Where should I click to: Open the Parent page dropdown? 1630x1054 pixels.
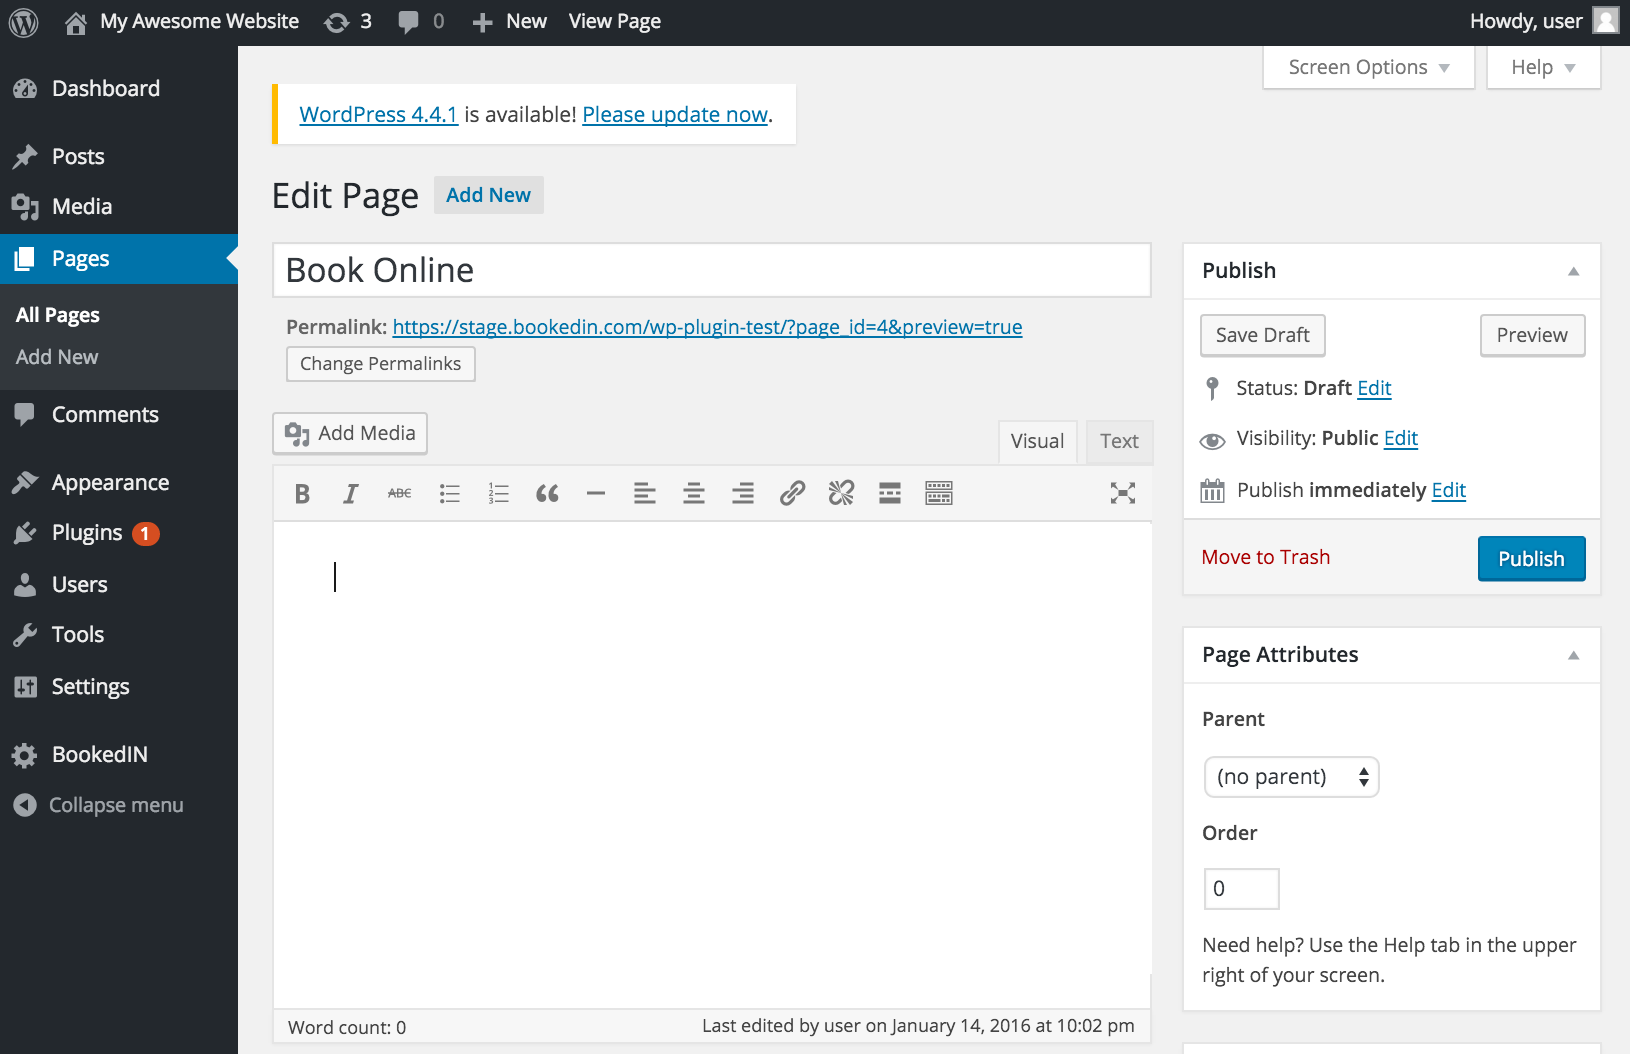pyautogui.click(x=1291, y=777)
